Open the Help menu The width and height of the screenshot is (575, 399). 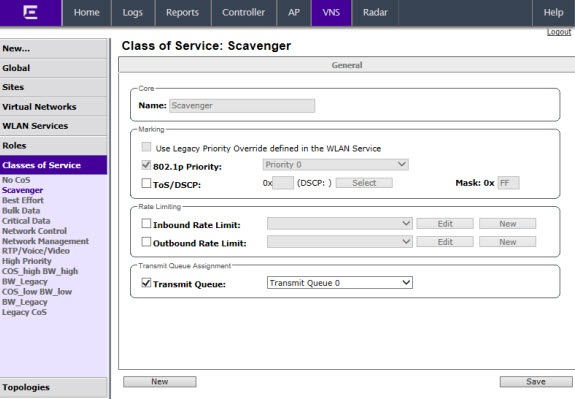click(x=553, y=12)
